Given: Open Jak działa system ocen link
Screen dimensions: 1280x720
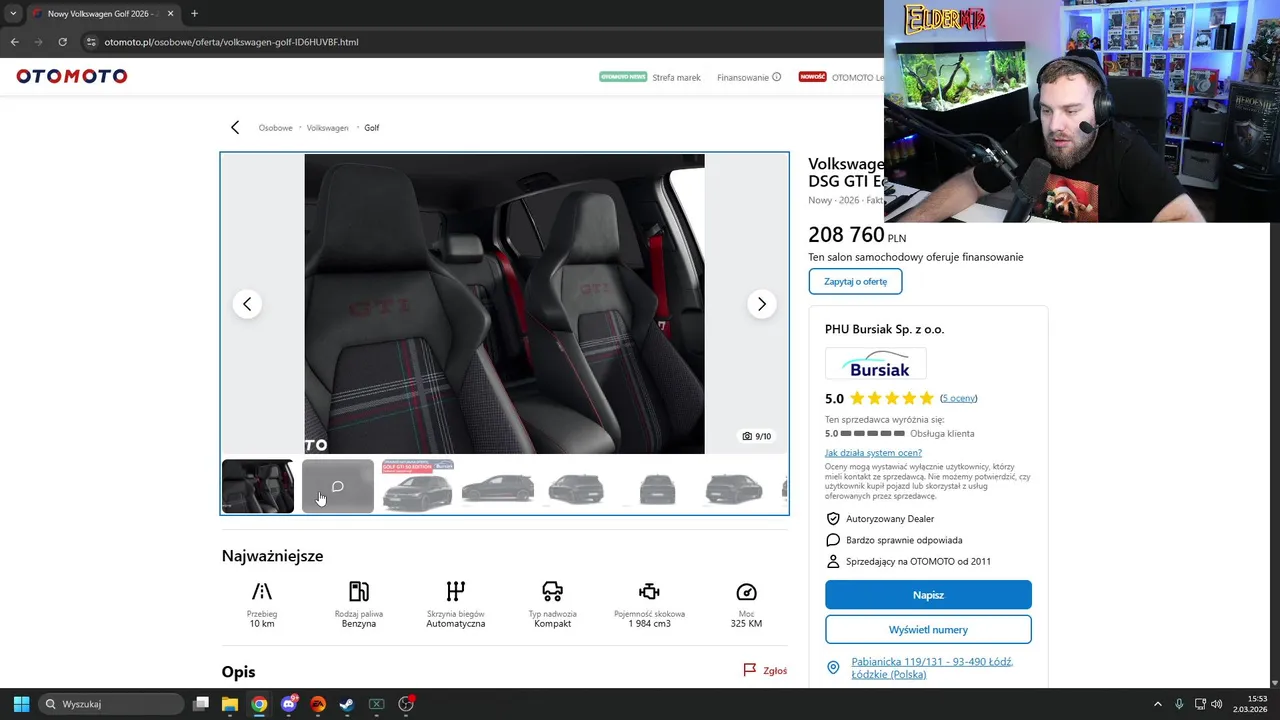Looking at the screenshot, I should click(x=873, y=453).
